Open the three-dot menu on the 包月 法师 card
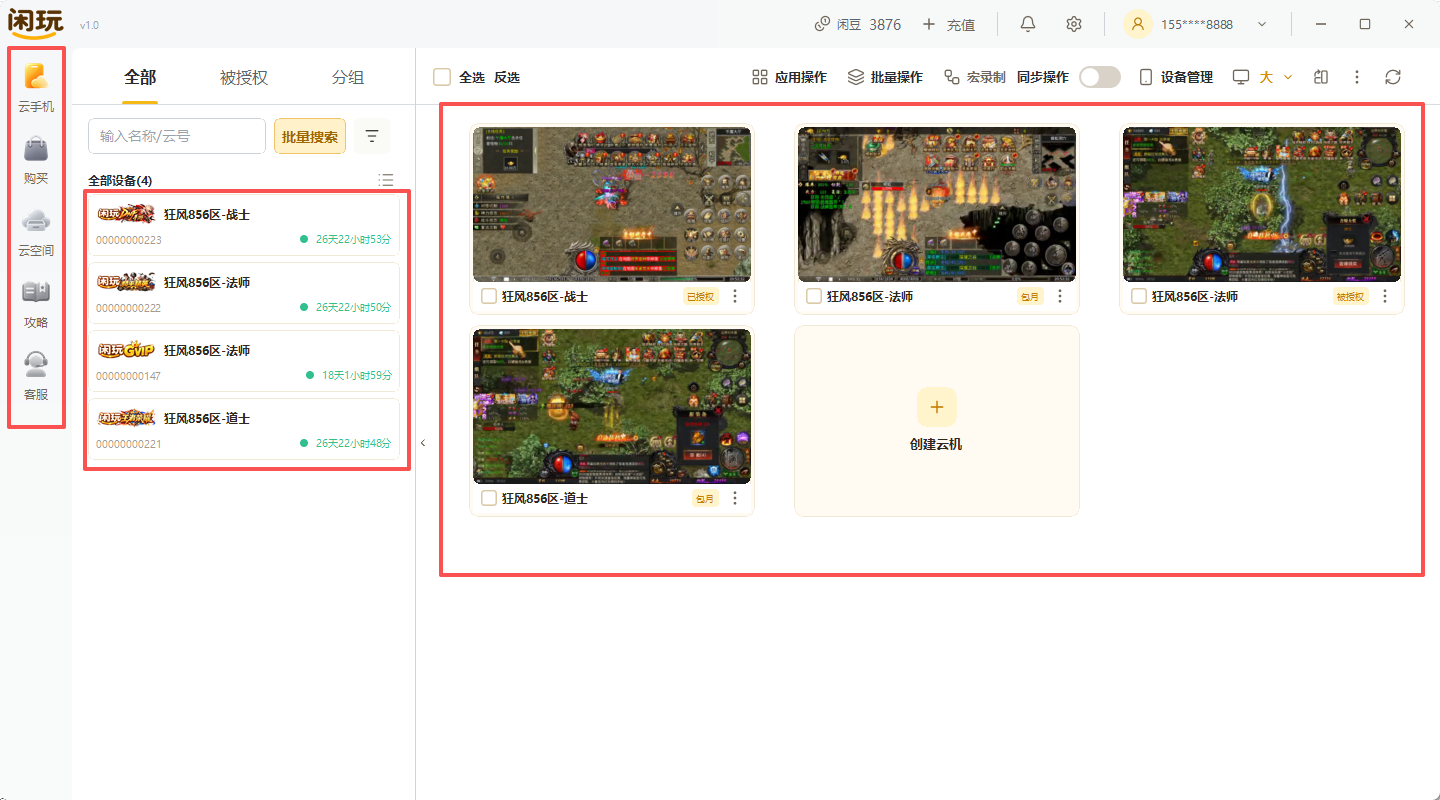Screen dimensions: 1440x800 coord(1060,296)
